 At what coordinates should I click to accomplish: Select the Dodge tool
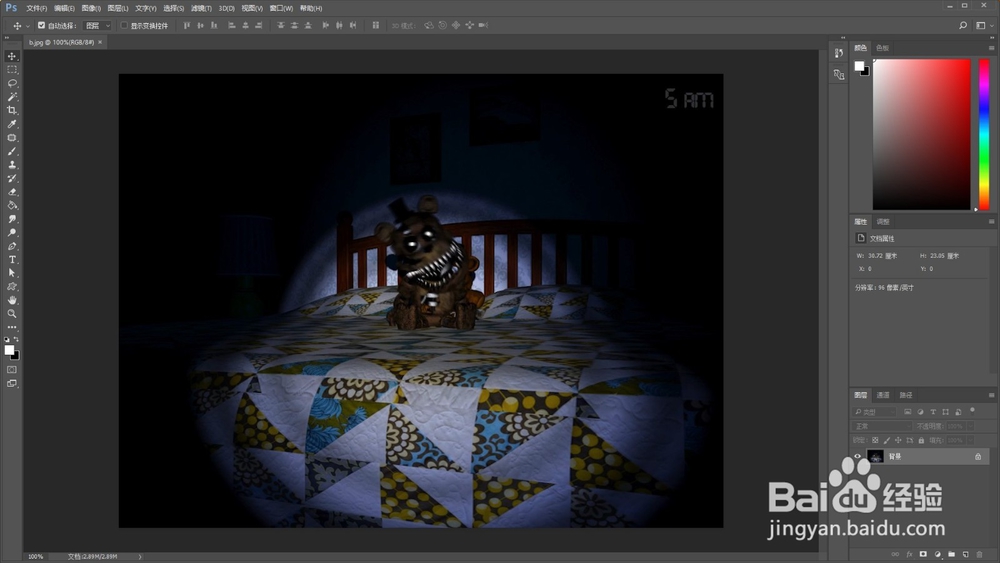[11, 233]
